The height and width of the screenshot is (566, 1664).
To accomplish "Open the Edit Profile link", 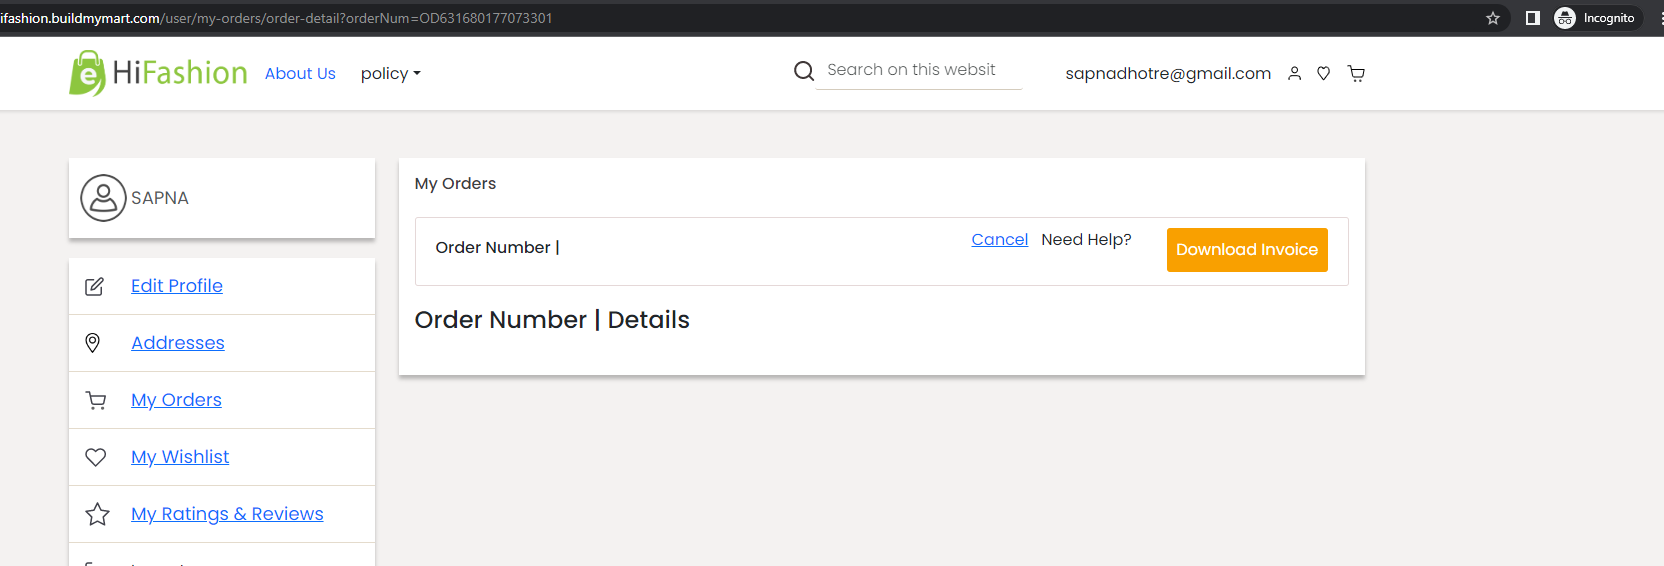I will coord(177,286).
